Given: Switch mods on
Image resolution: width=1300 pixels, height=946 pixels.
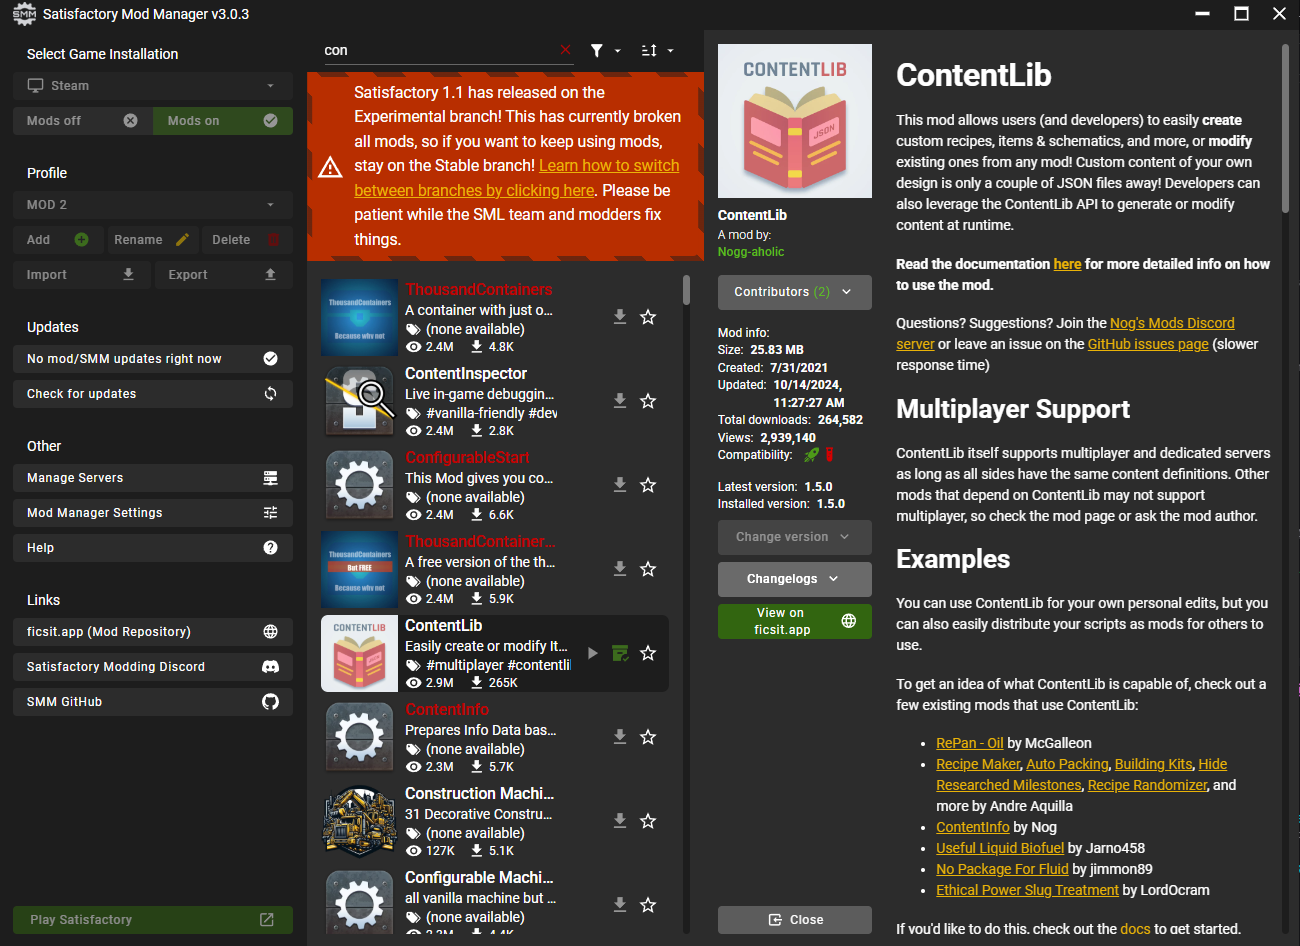Looking at the screenshot, I should [223, 121].
